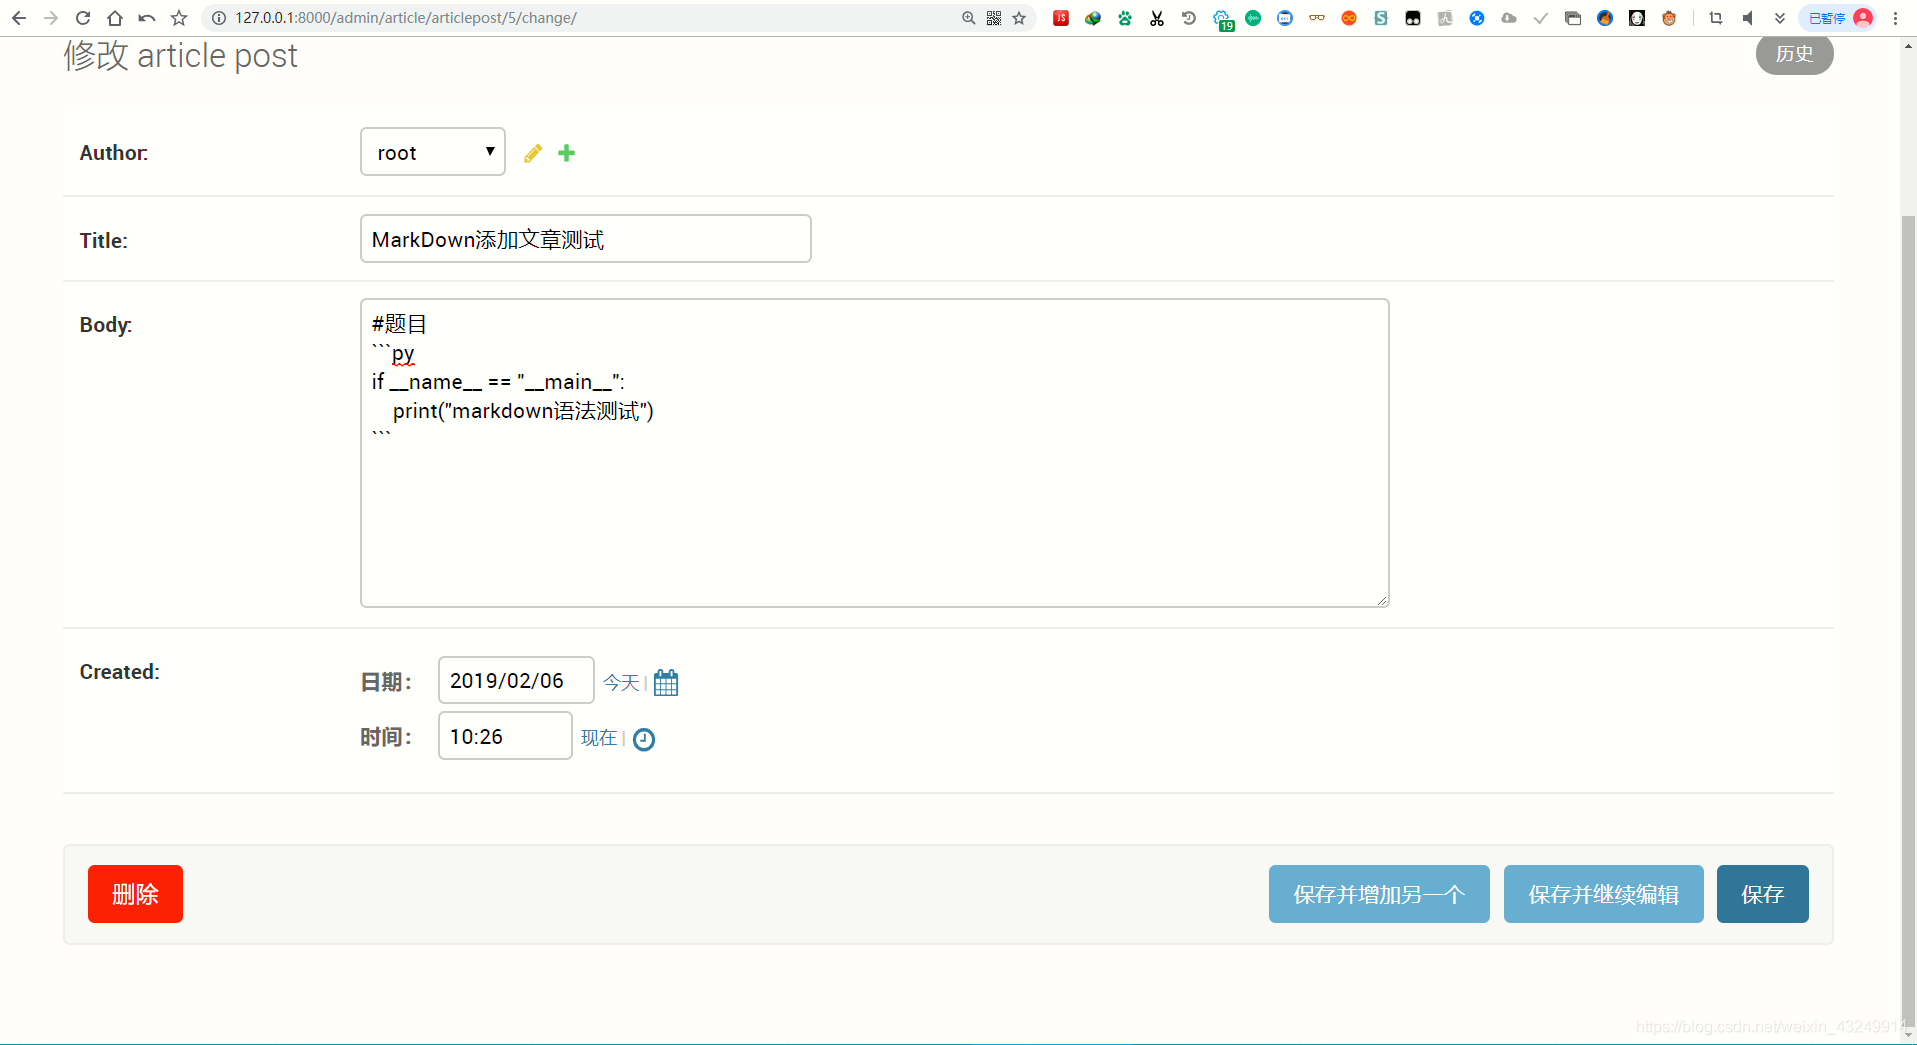Click the checkmark extension icon

coord(1541,18)
